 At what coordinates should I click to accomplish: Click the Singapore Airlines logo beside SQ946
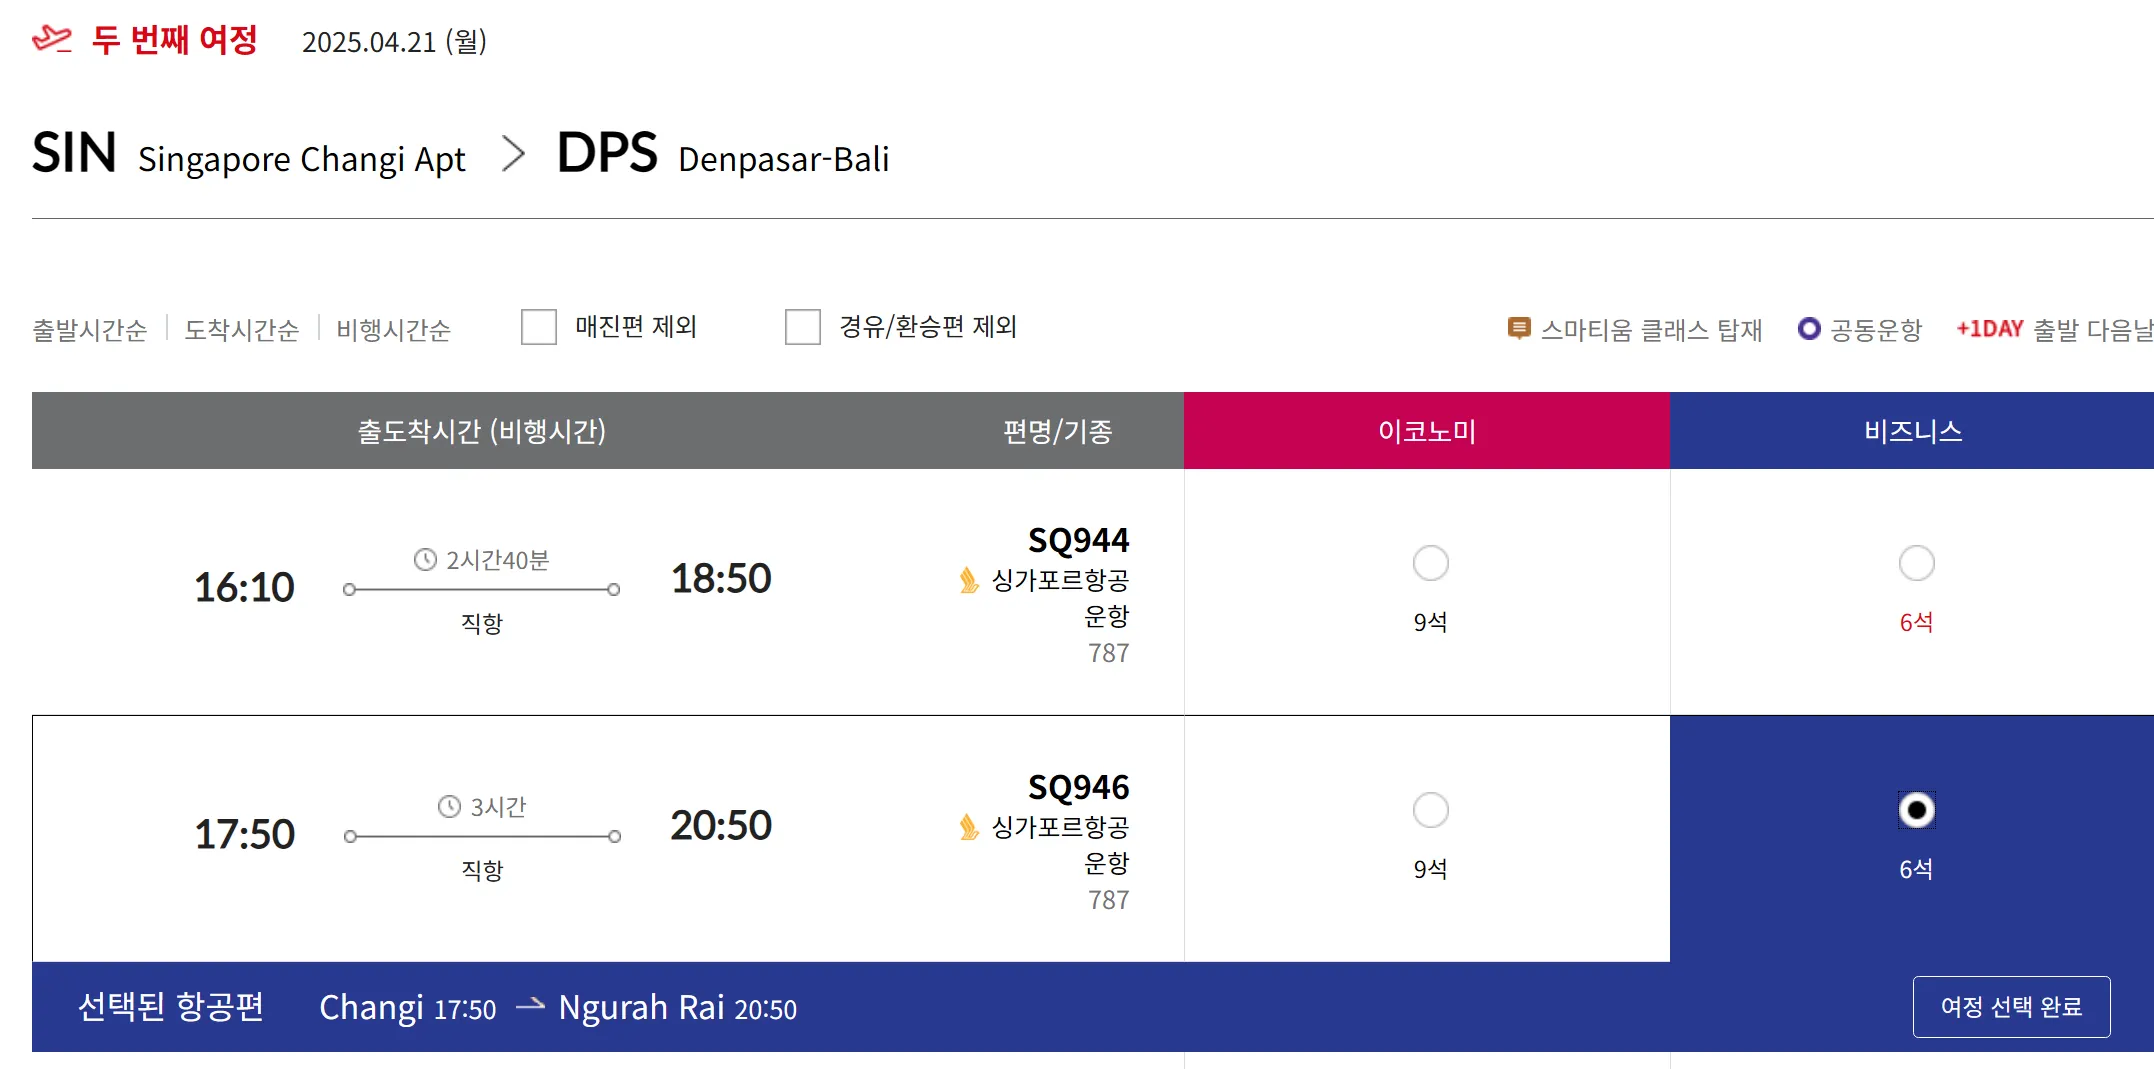tap(968, 827)
